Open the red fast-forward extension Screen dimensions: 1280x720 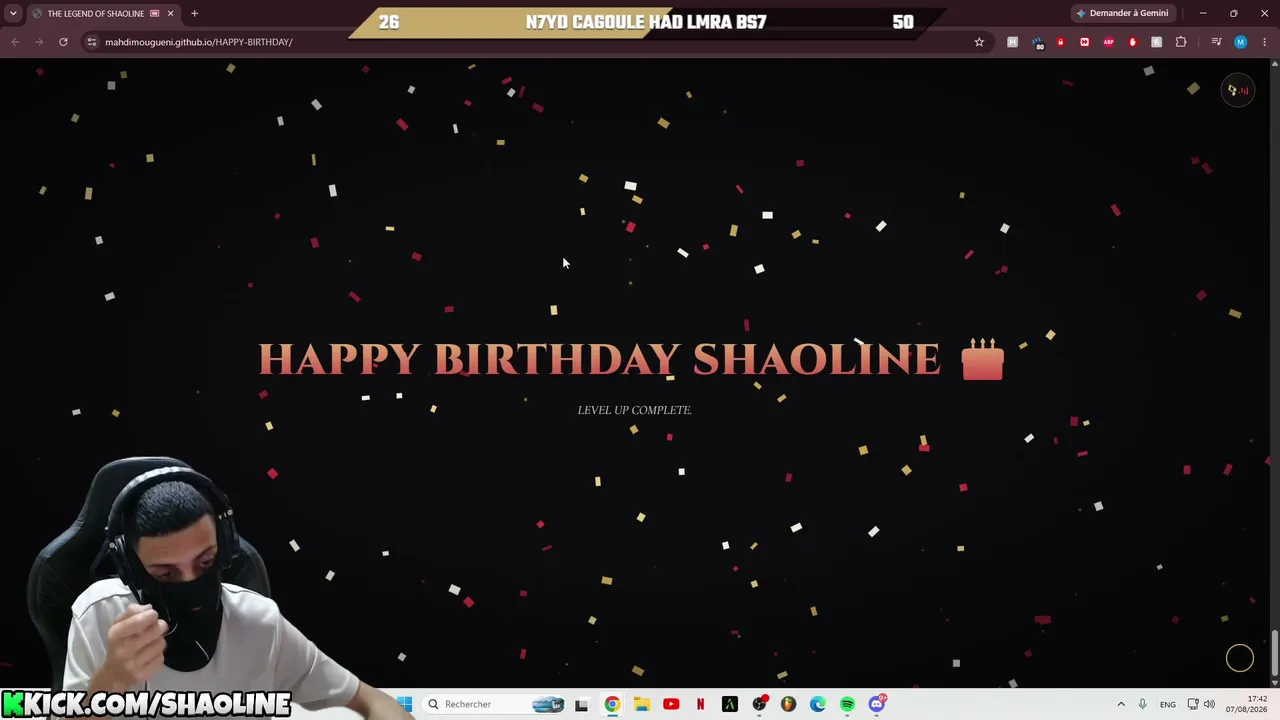[1085, 42]
